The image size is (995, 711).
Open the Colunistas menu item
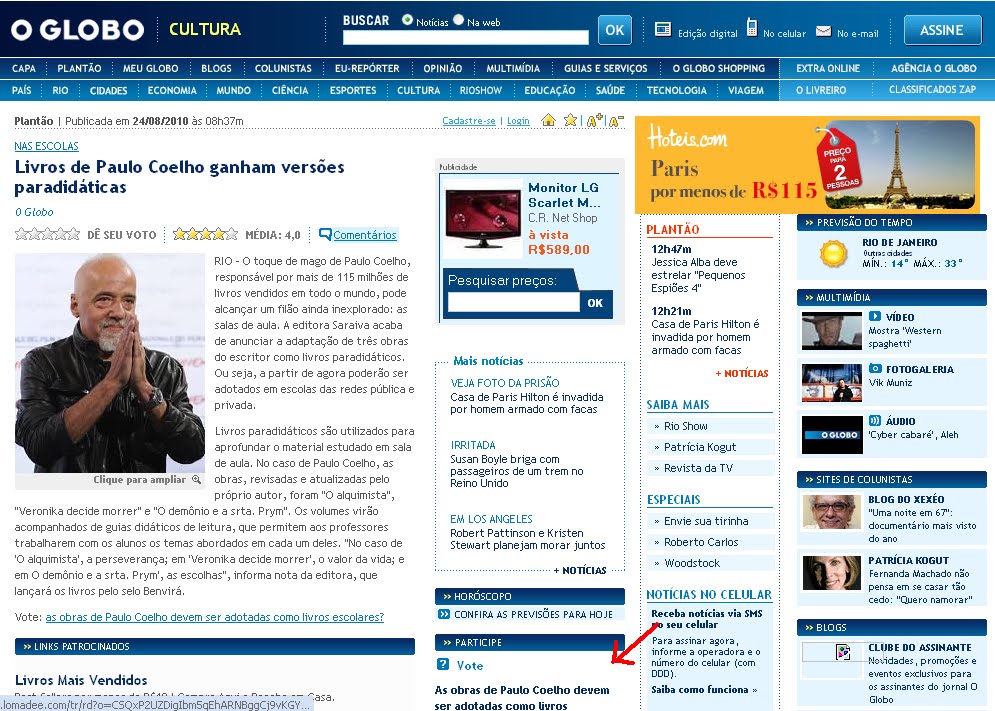pyautogui.click(x=283, y=69)
